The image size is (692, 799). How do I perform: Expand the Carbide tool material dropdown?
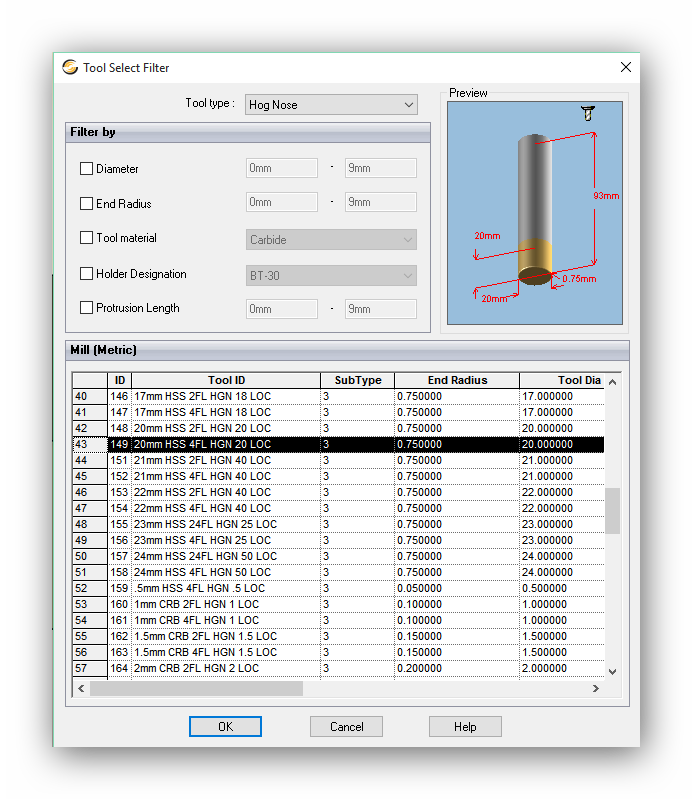point(331,240)
